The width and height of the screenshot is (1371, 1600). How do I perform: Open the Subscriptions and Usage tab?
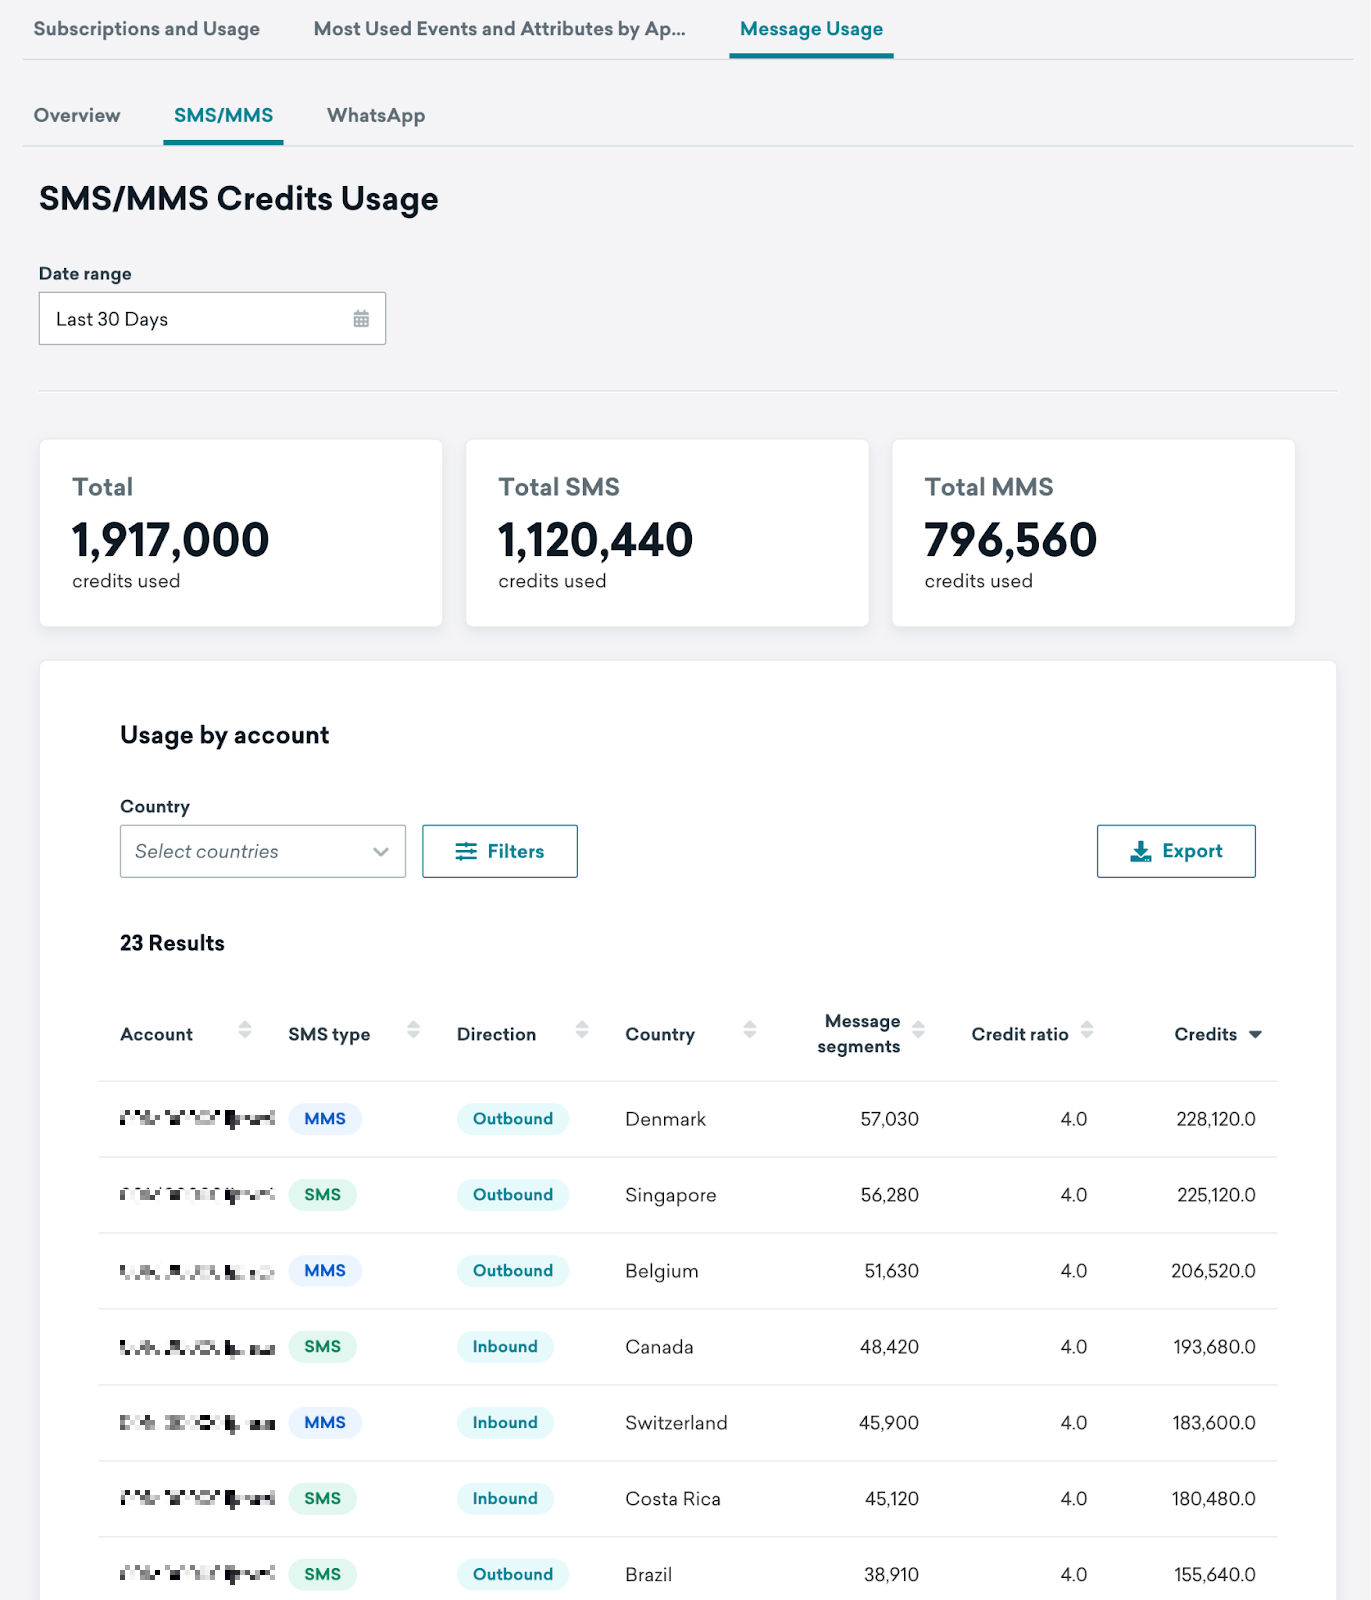[x=147, y=29]
